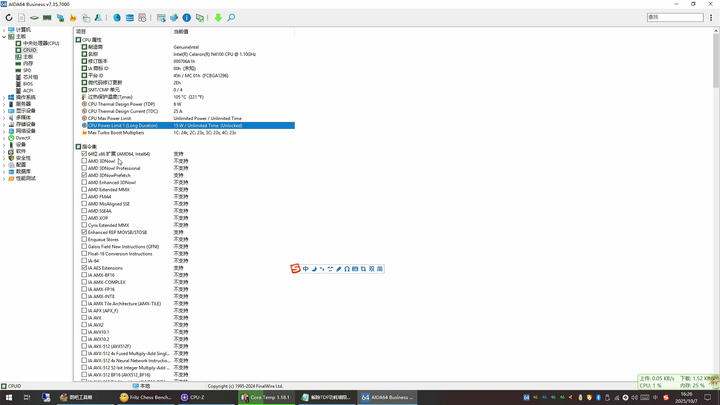This screenshot has width=720, height=405.
Task: Click the magnifier search icon in toolbar
Action: tap(231, 17)
